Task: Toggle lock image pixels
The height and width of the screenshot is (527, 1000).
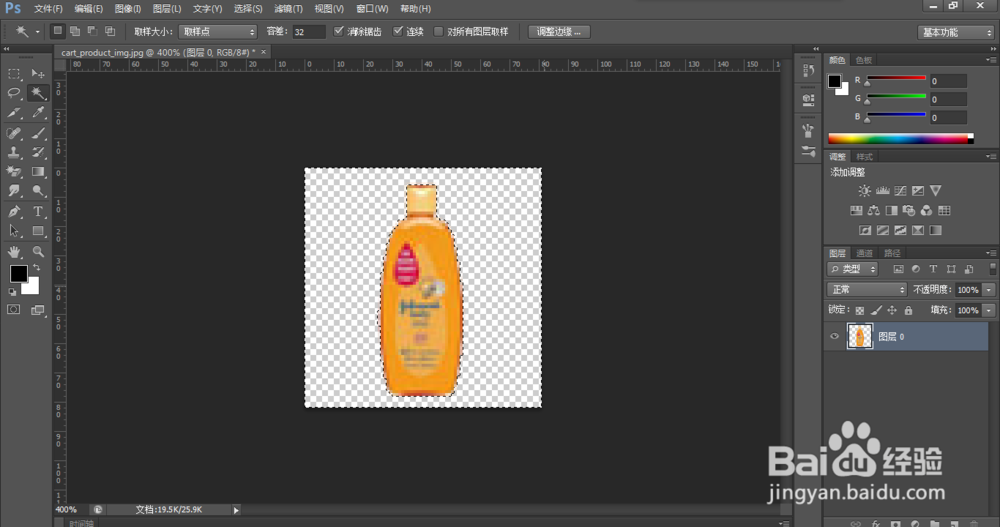Action: pos(876,310)
